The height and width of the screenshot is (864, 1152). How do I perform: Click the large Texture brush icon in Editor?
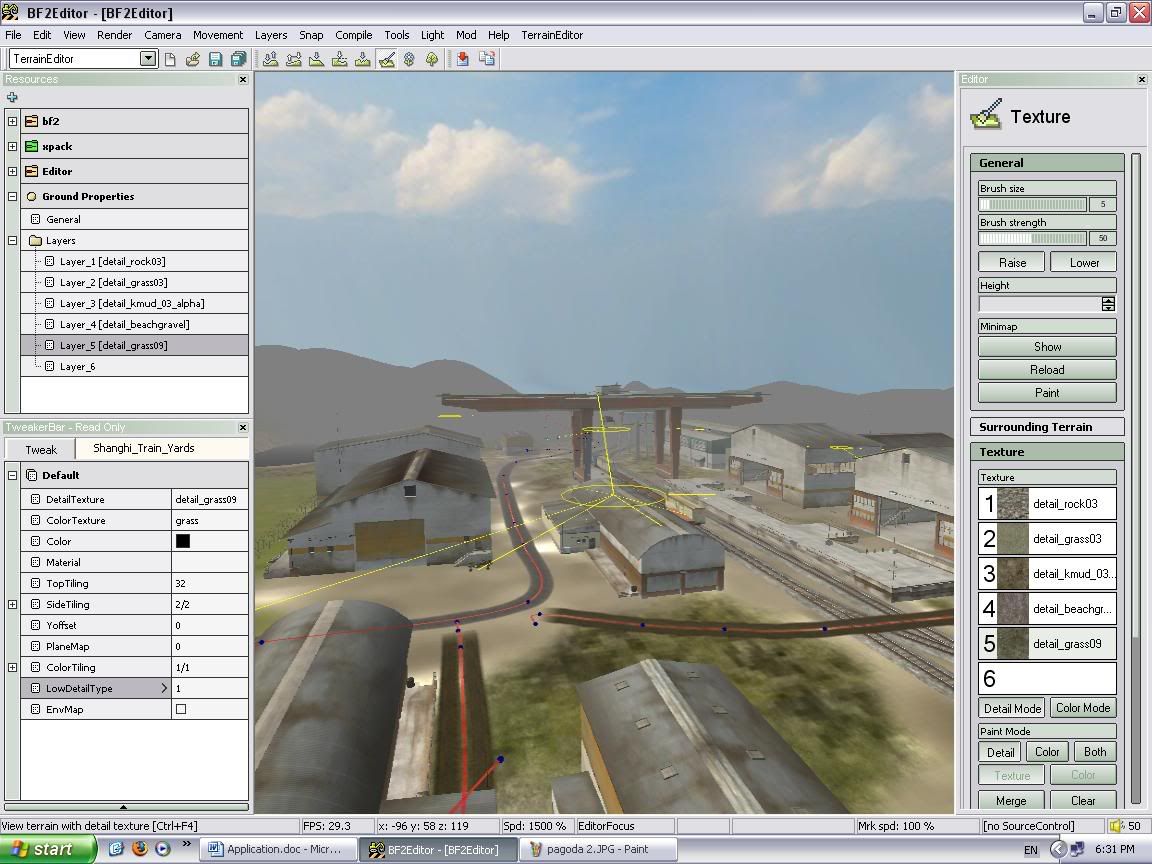tap(986, 115)
